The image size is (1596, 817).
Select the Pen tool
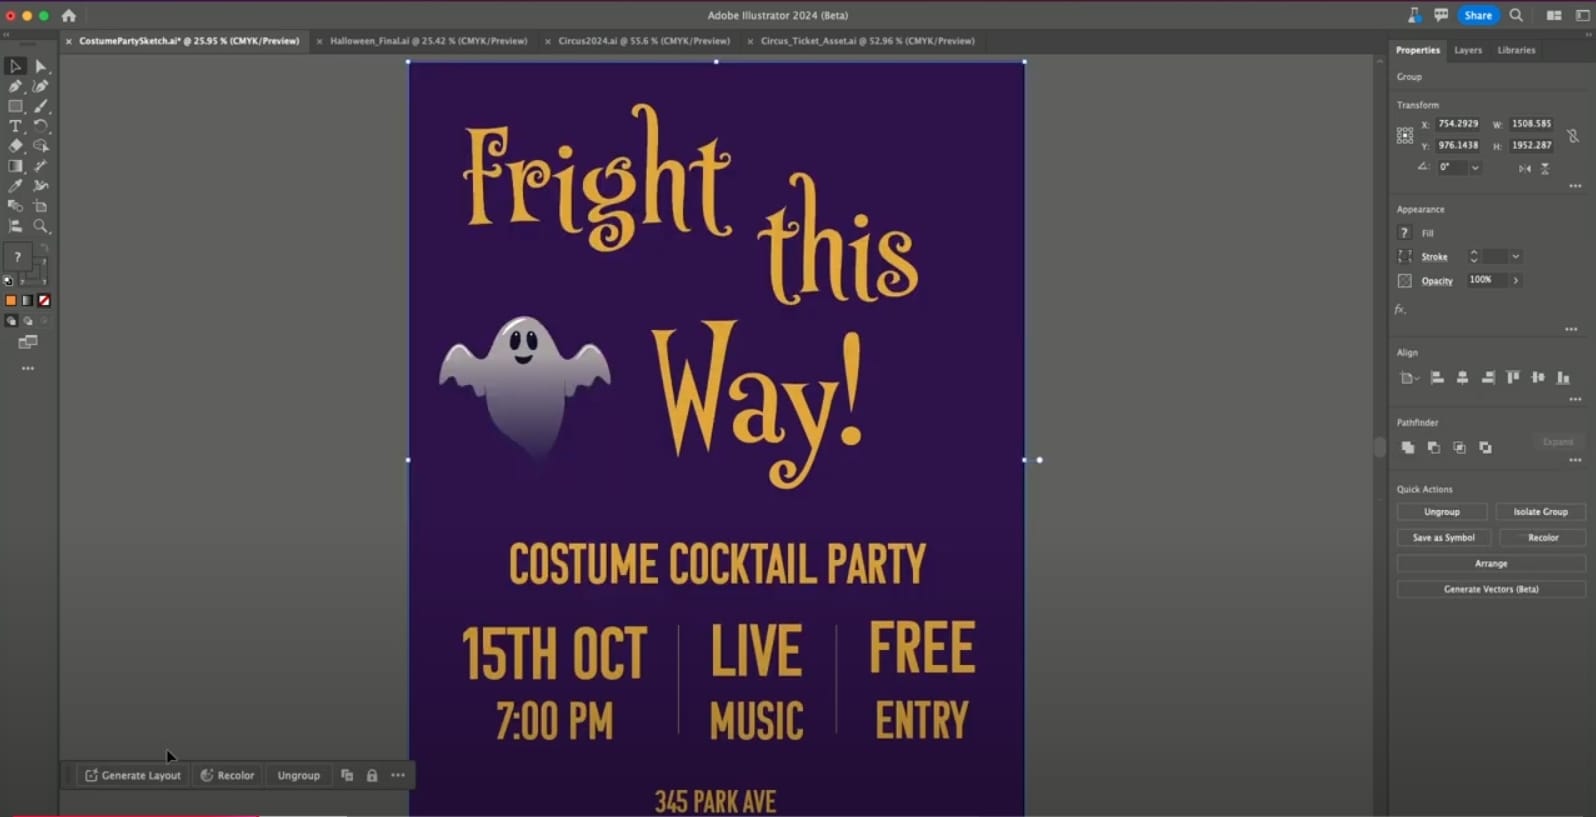tap(15, 86)
